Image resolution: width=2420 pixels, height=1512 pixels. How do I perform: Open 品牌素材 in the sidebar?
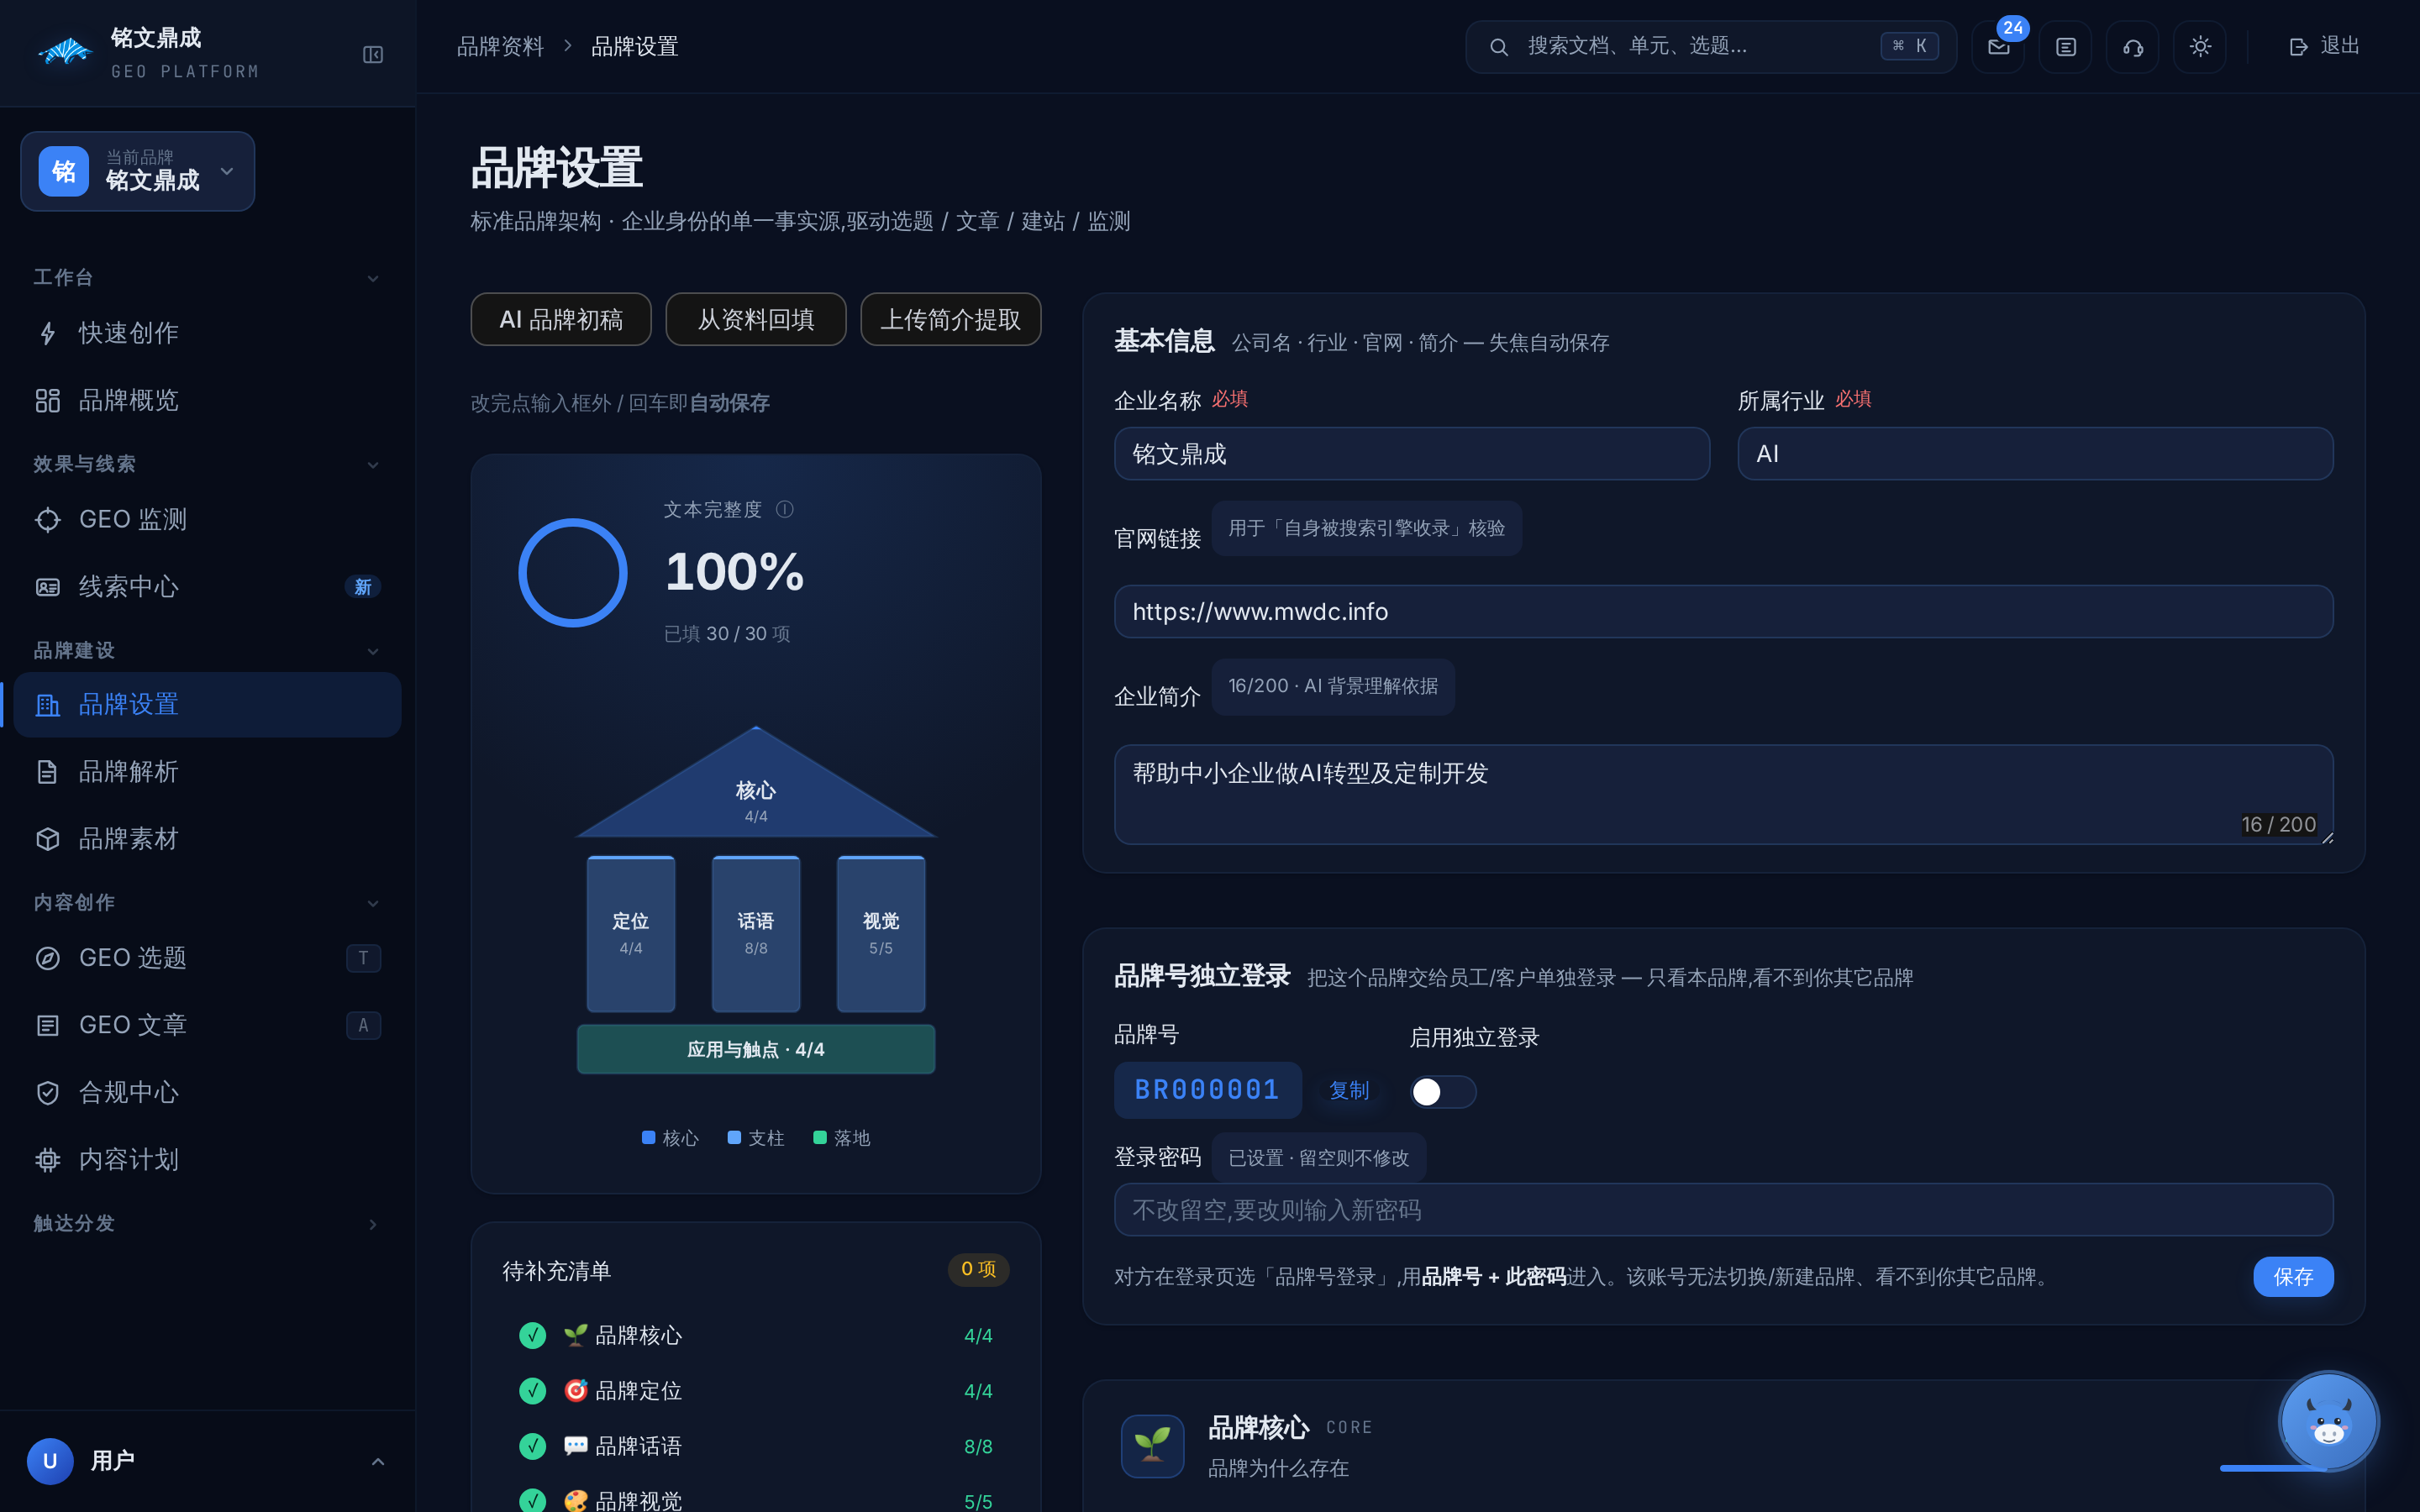pos(207,839)
